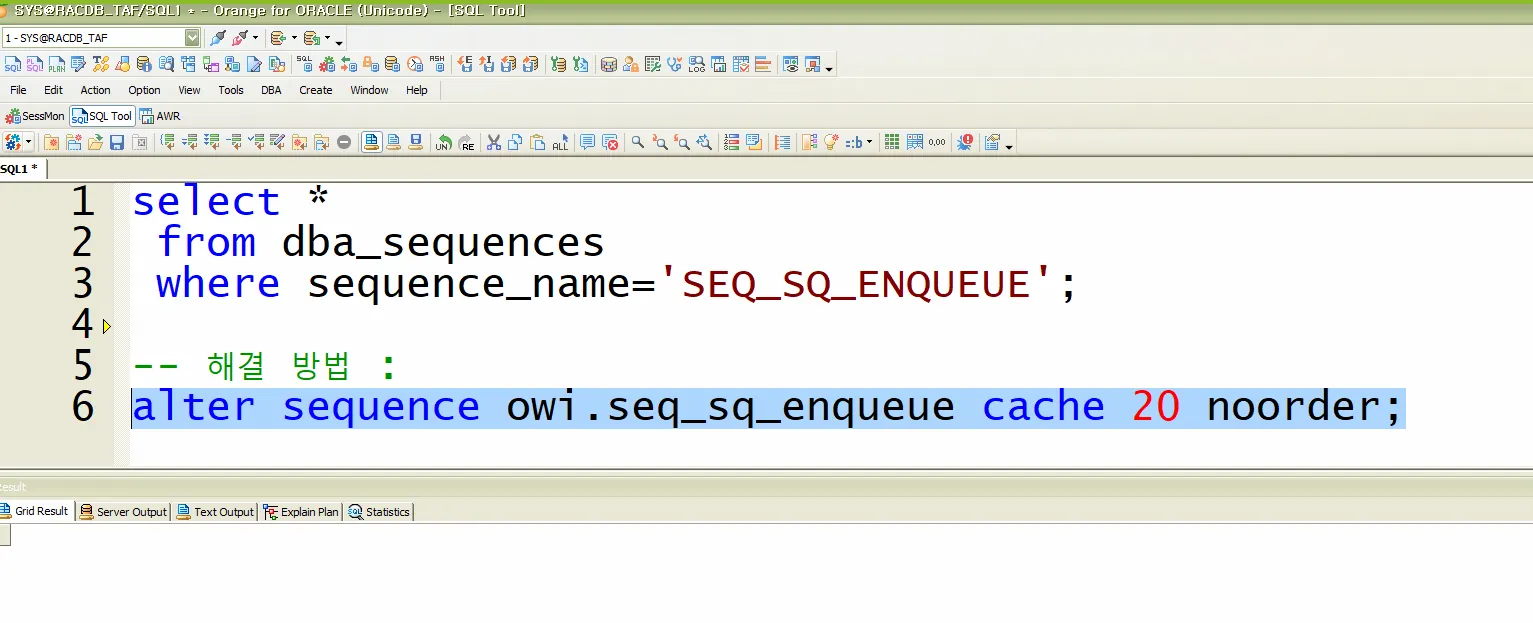Save the SQL script with floppy icon
Screen dimensions: 1533x623
pos(117,143)
